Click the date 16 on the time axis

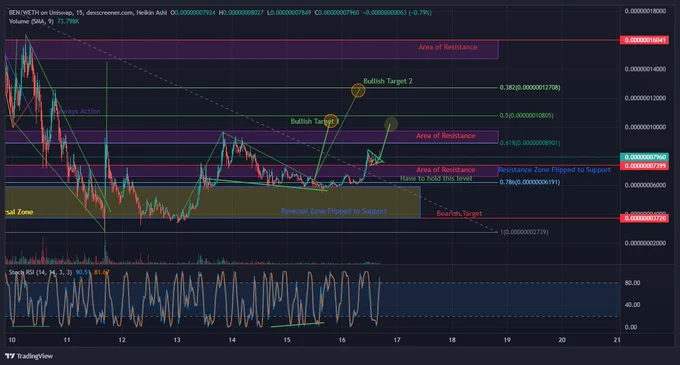click(342, 340)
